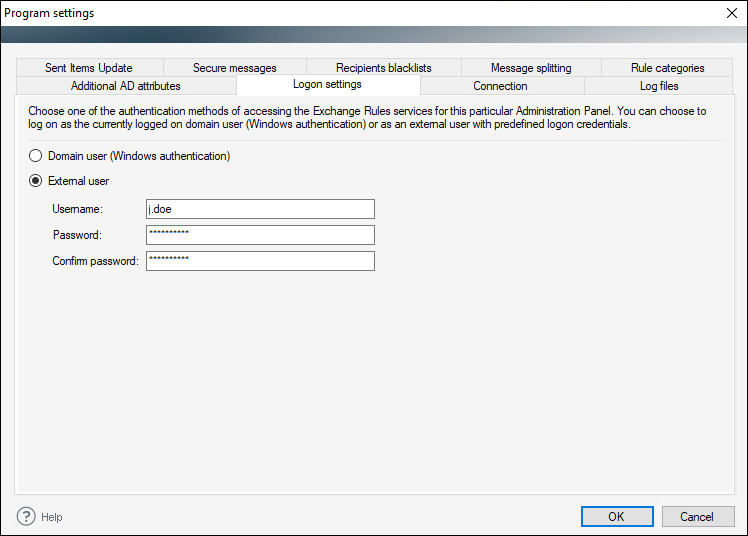Screen dimensions: 748x536
Task: Click the Username input field
Action: 260,209
